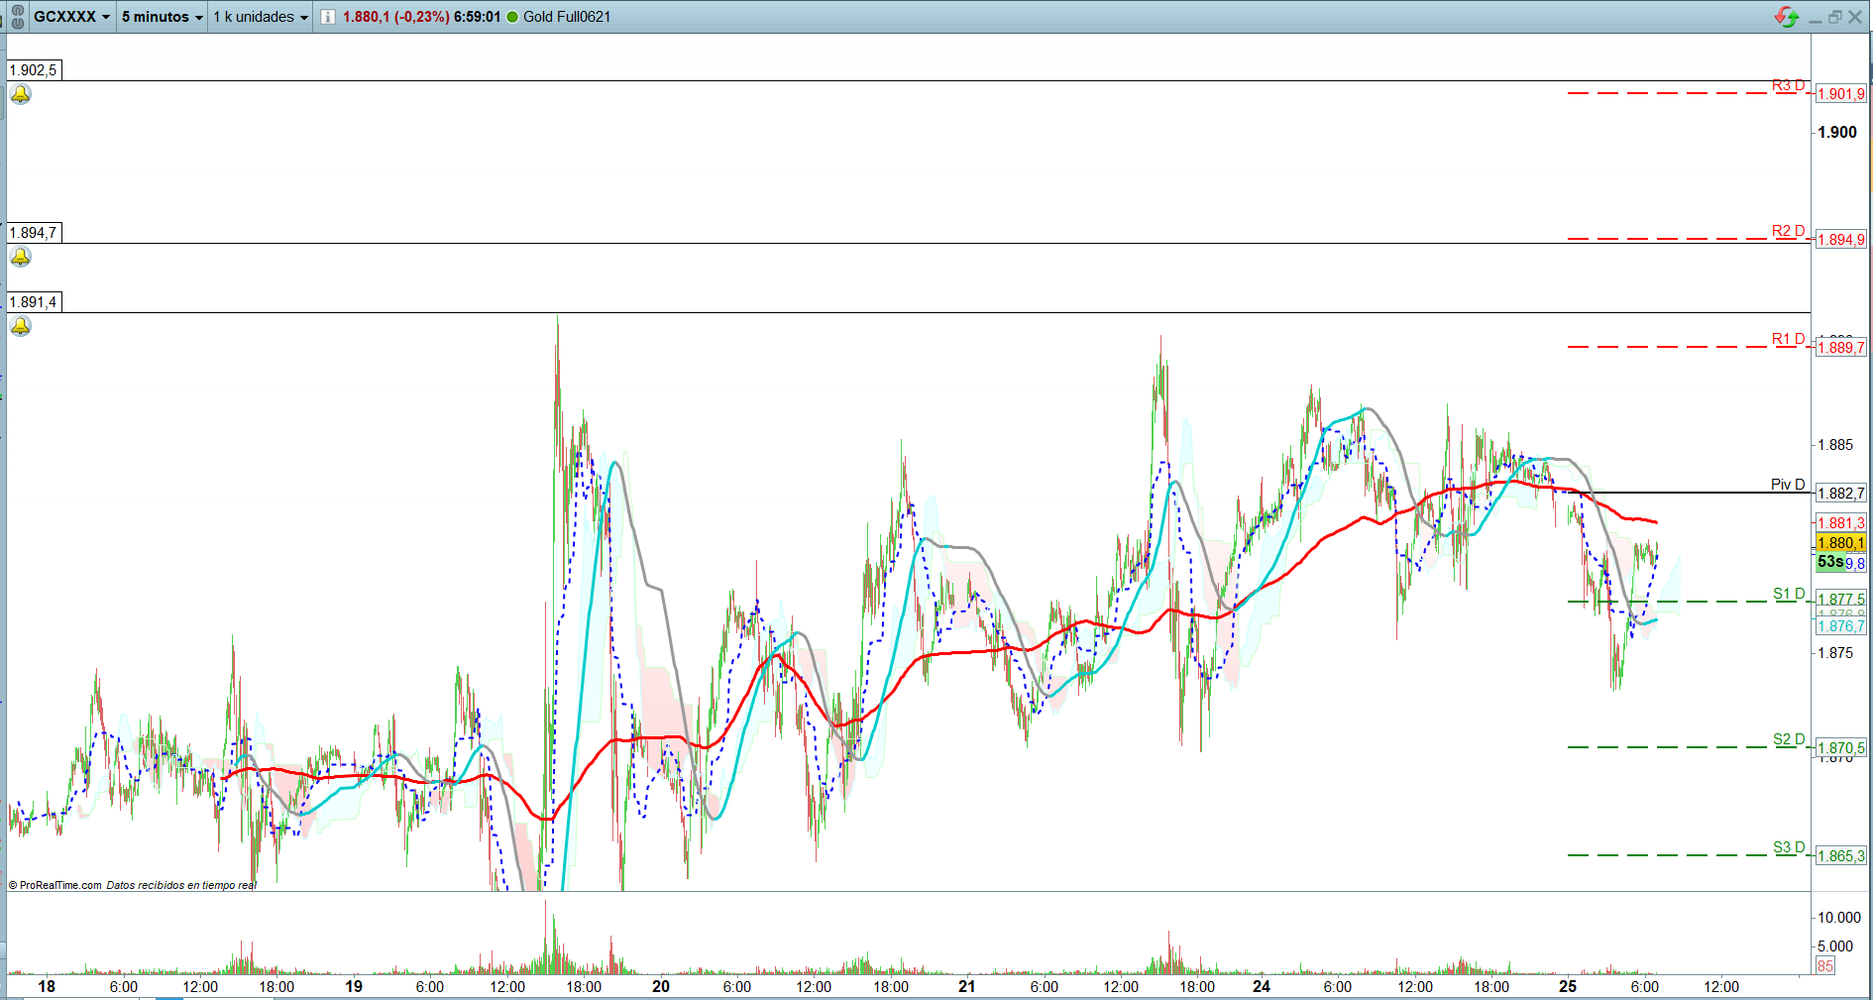Screen dimensions: 1873x1000
Task: Click date 19 on the time axis
Action: 353,986
